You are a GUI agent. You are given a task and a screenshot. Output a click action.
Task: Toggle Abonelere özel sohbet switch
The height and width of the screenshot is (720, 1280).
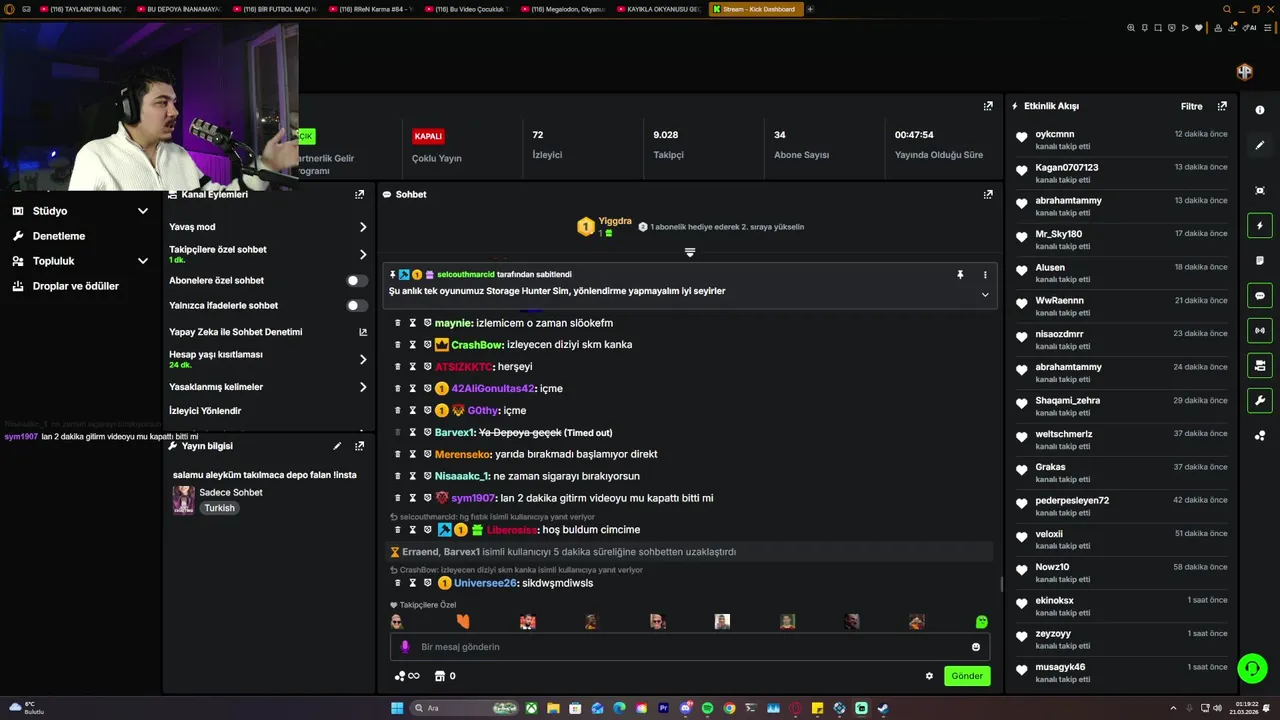(x=357, y=281)
